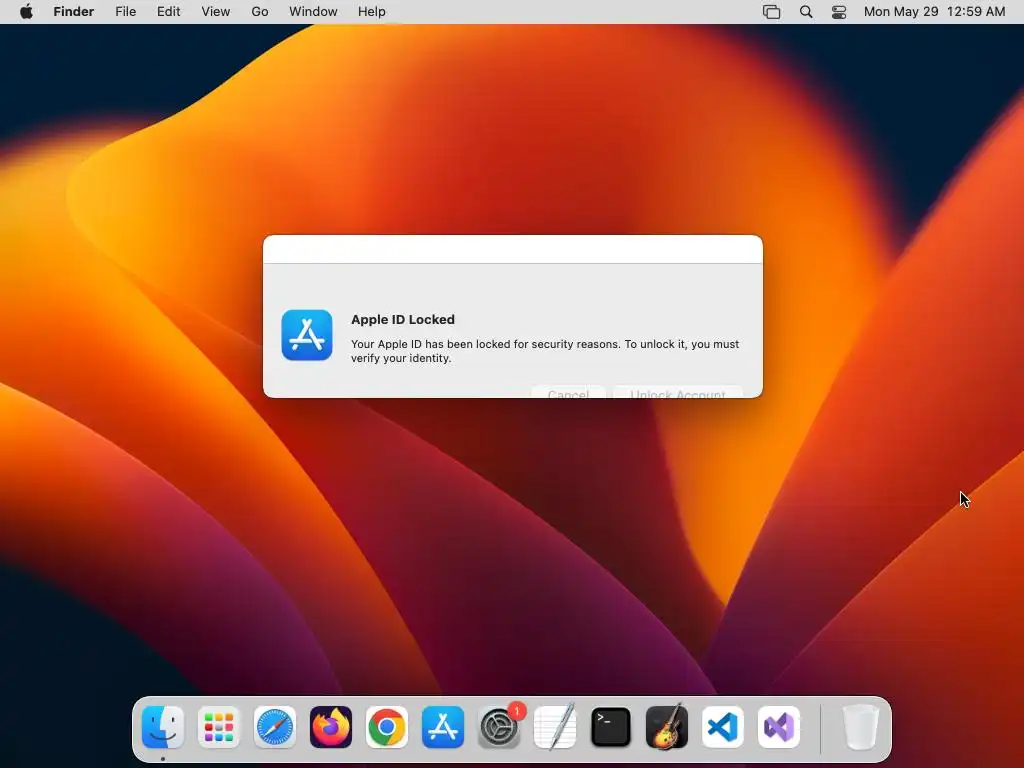1024x768 pixels.
Task: Open the Help menu
Action: [x=372, y=12]
